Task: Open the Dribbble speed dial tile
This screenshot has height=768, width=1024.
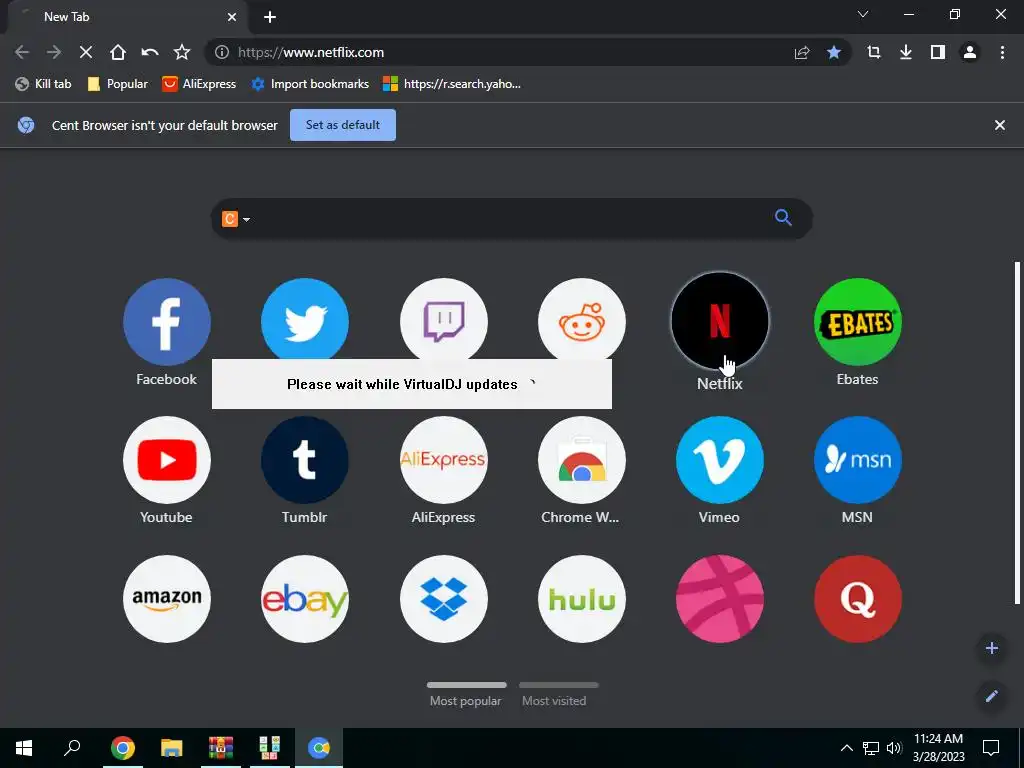Action: pyautogui.click(x=720, y=599)
